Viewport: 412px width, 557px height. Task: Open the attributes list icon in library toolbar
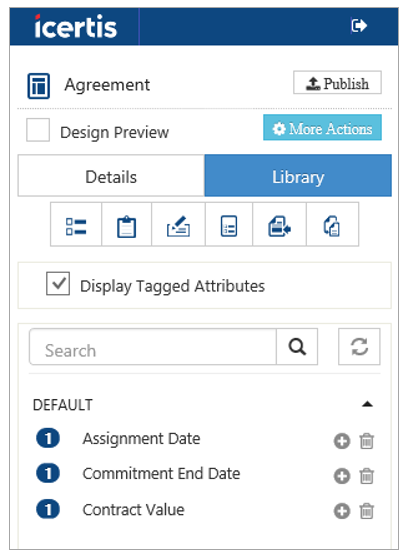(76, 225)
